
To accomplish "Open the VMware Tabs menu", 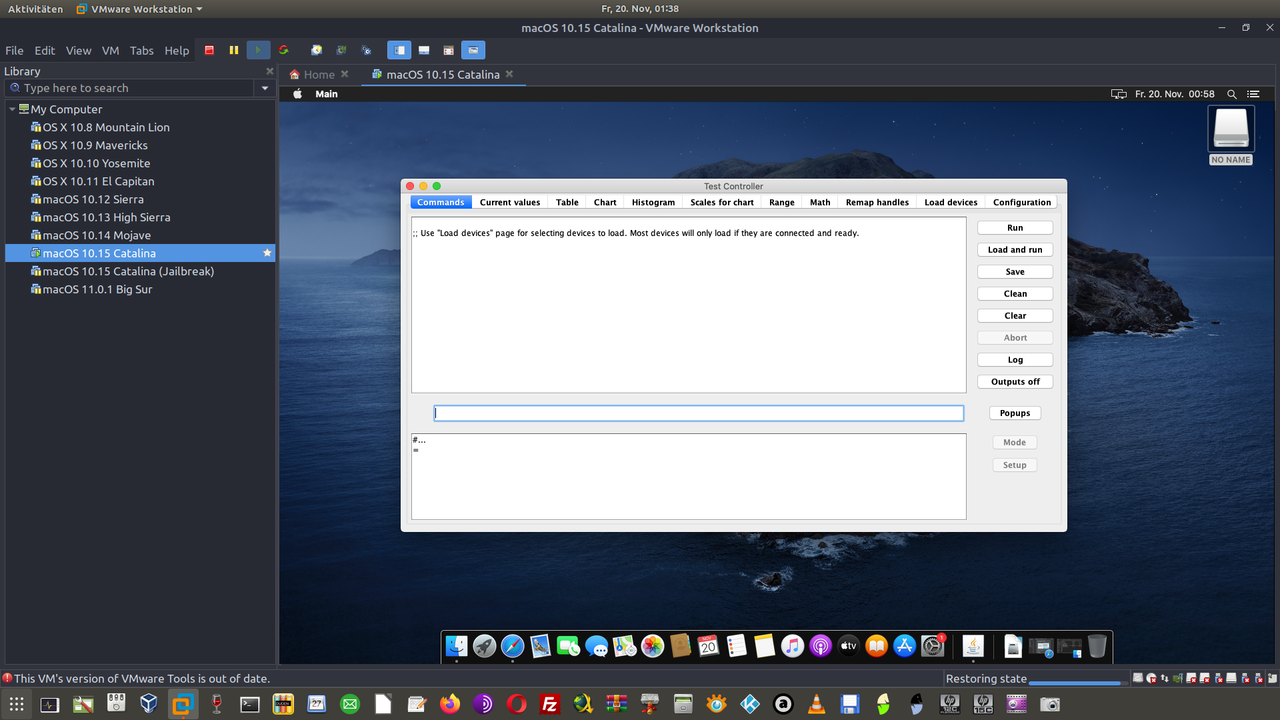I will [x=142, y=51].
